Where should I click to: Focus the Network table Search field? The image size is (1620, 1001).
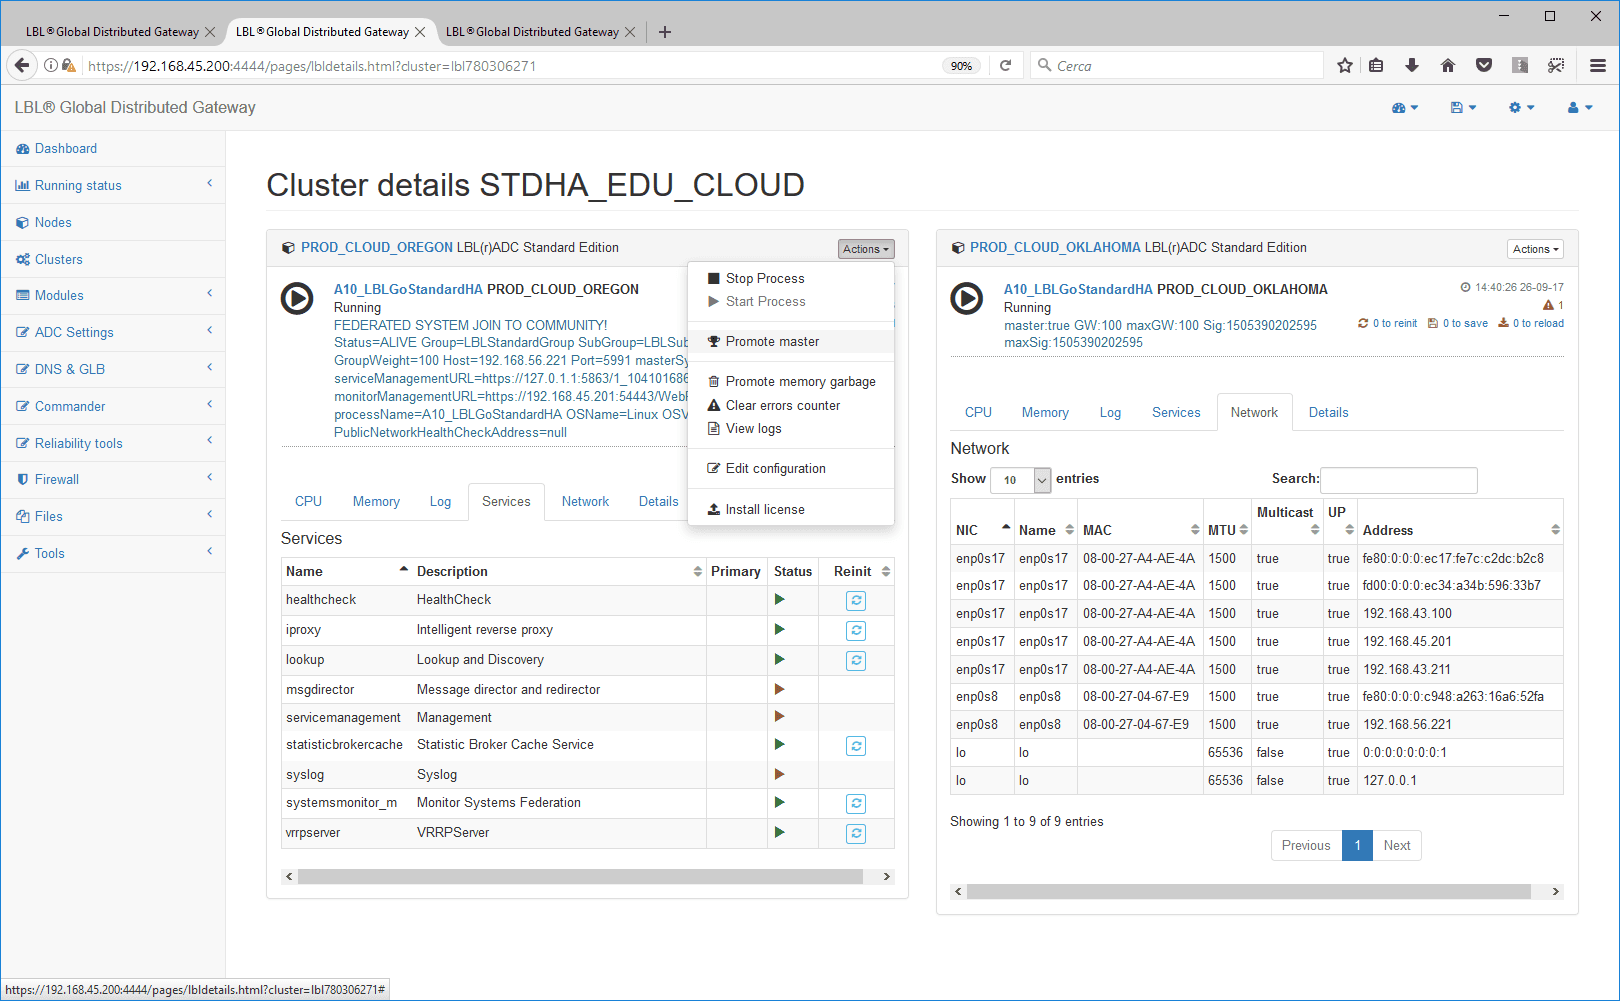(x=1399, y=480)
